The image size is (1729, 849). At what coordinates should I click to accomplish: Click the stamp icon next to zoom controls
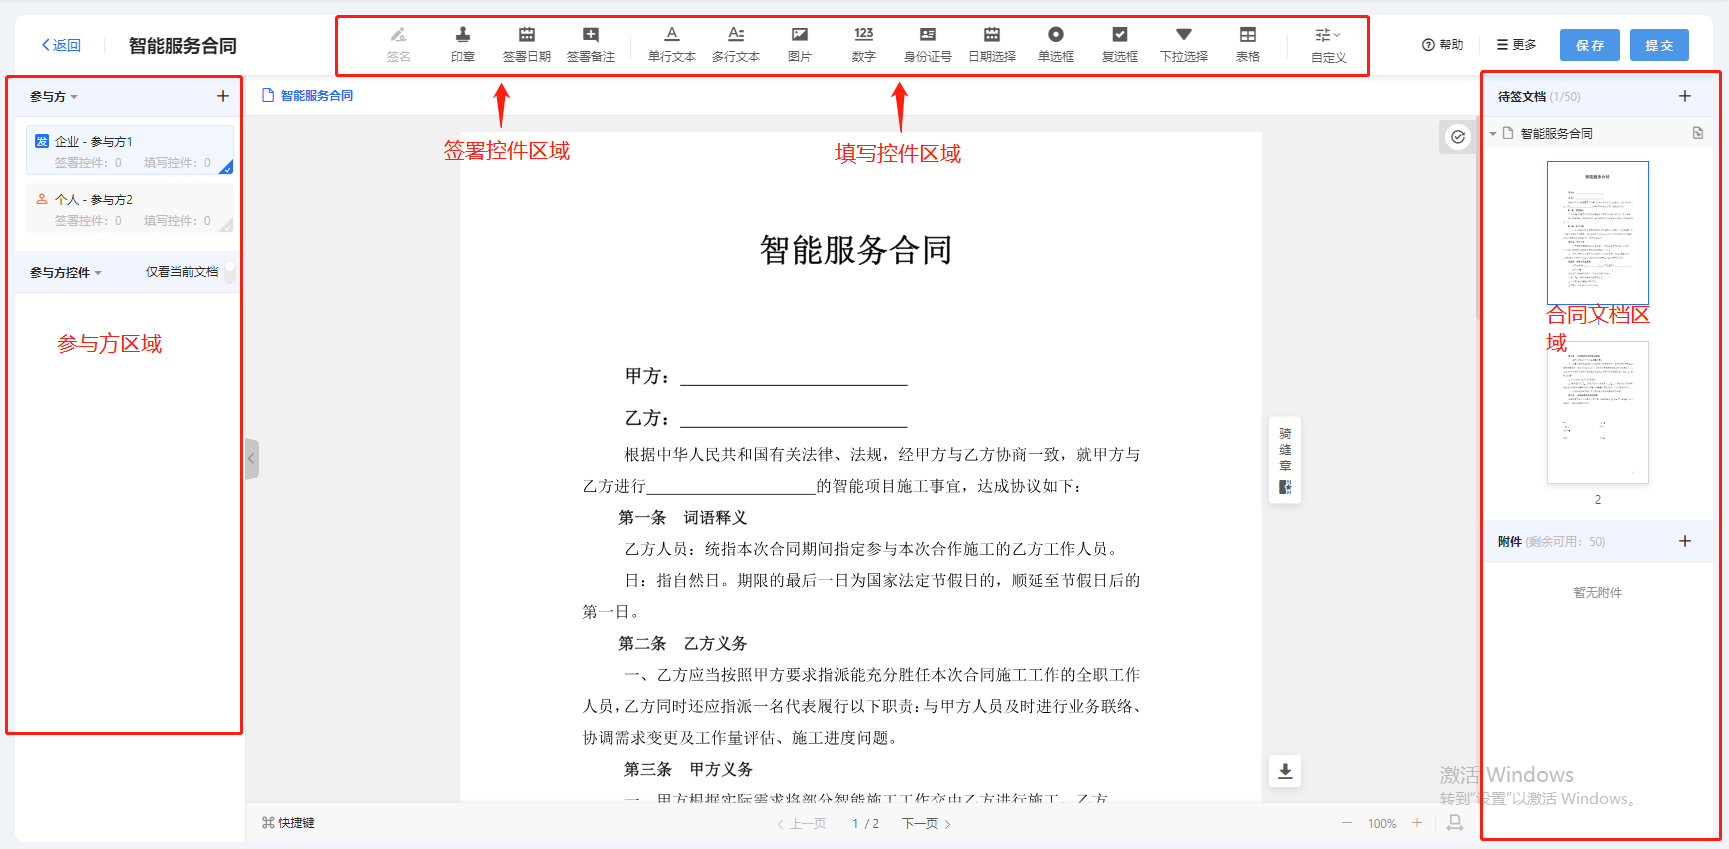[1455, 823]
